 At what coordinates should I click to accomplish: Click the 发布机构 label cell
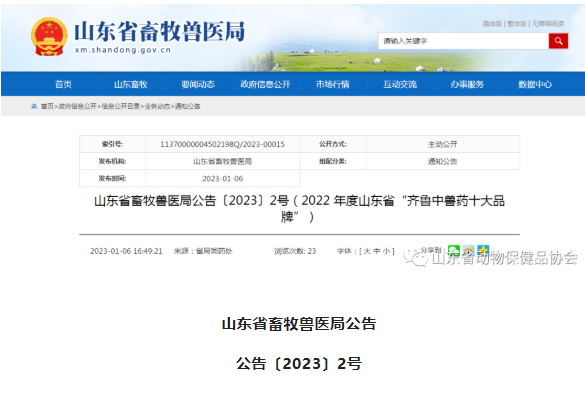click(x=112, y=161)
